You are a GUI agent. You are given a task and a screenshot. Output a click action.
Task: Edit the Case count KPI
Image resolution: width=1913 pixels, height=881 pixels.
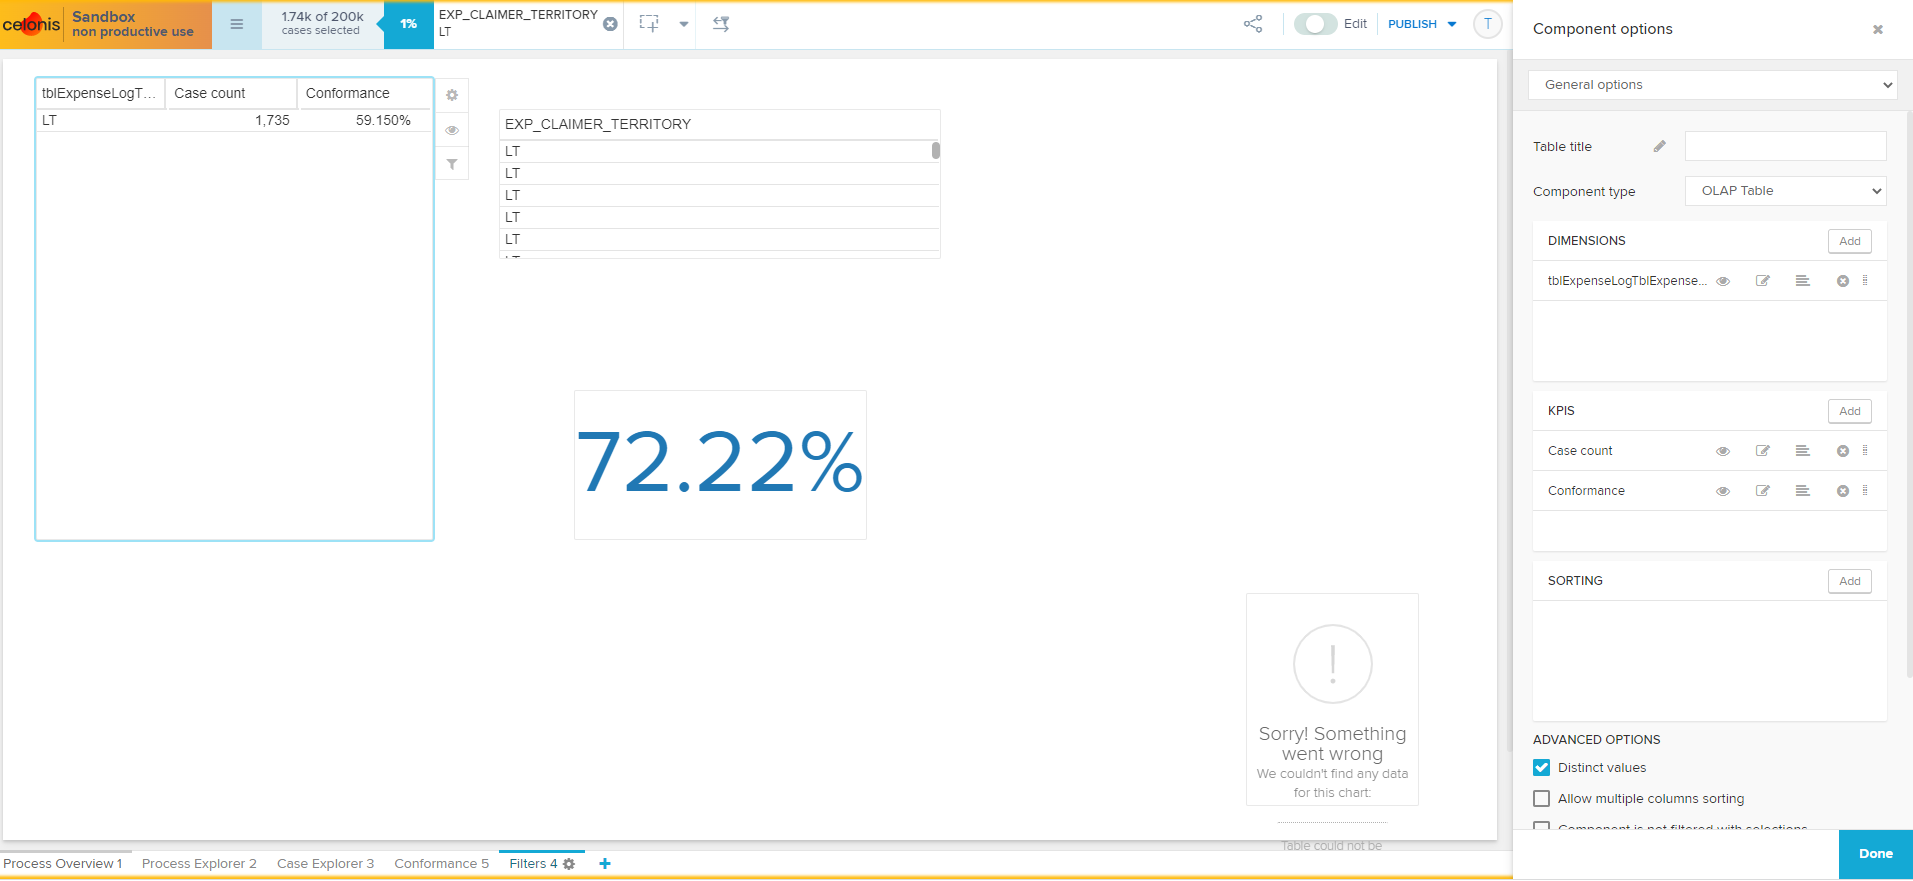[1763, 451]
